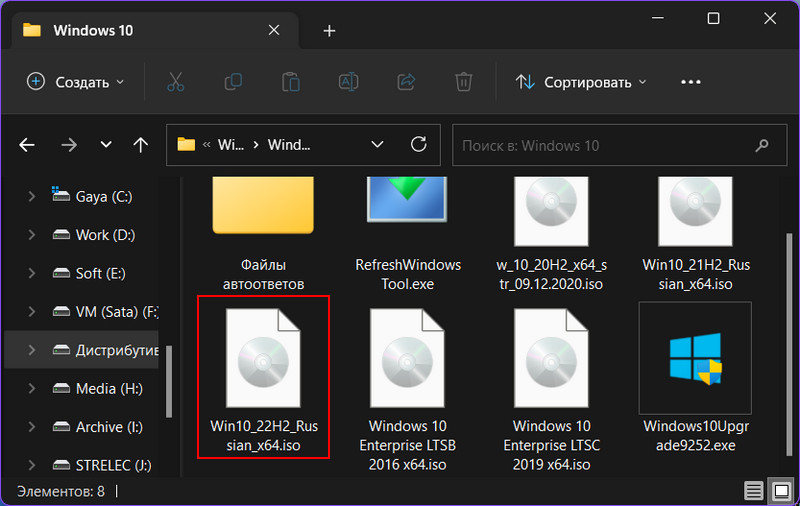Open the Сортировать dropdown
800x506 pixels.
click(x=581, y=82)
